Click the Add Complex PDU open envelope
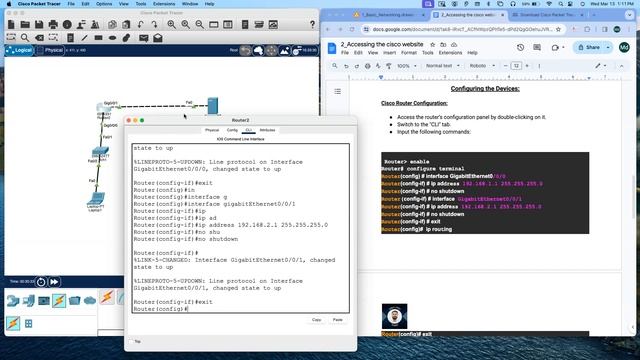 (x=158, y=38)
